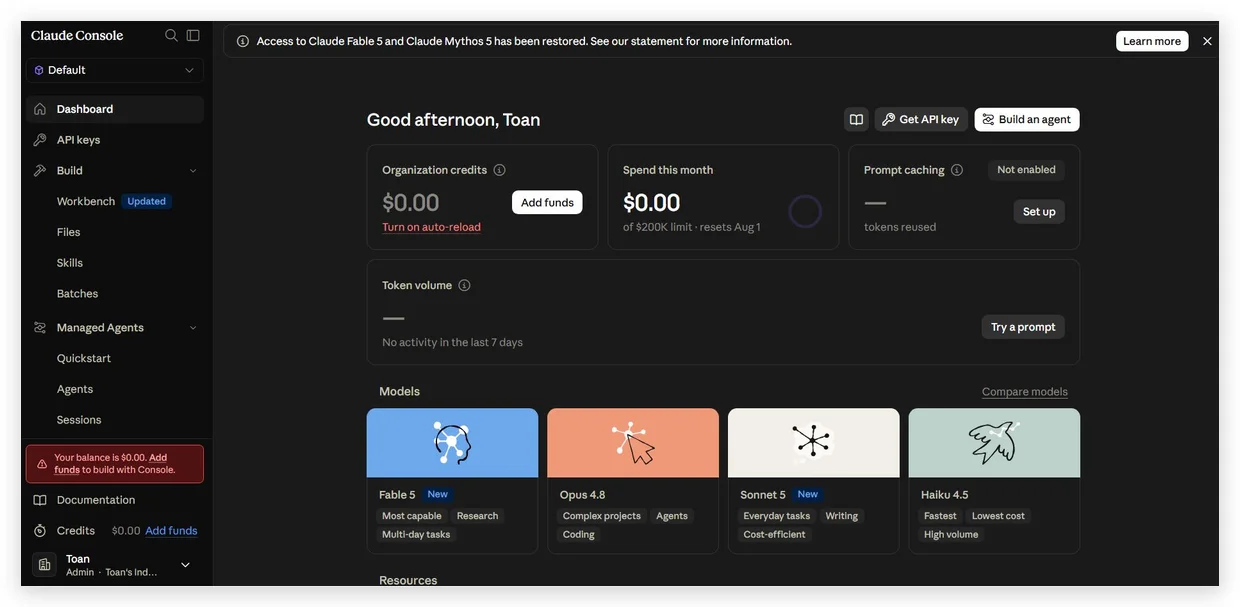The image size is (1240, 607).
Task: Open the Fable 5 model card image
Action: (x=452, y=443)
